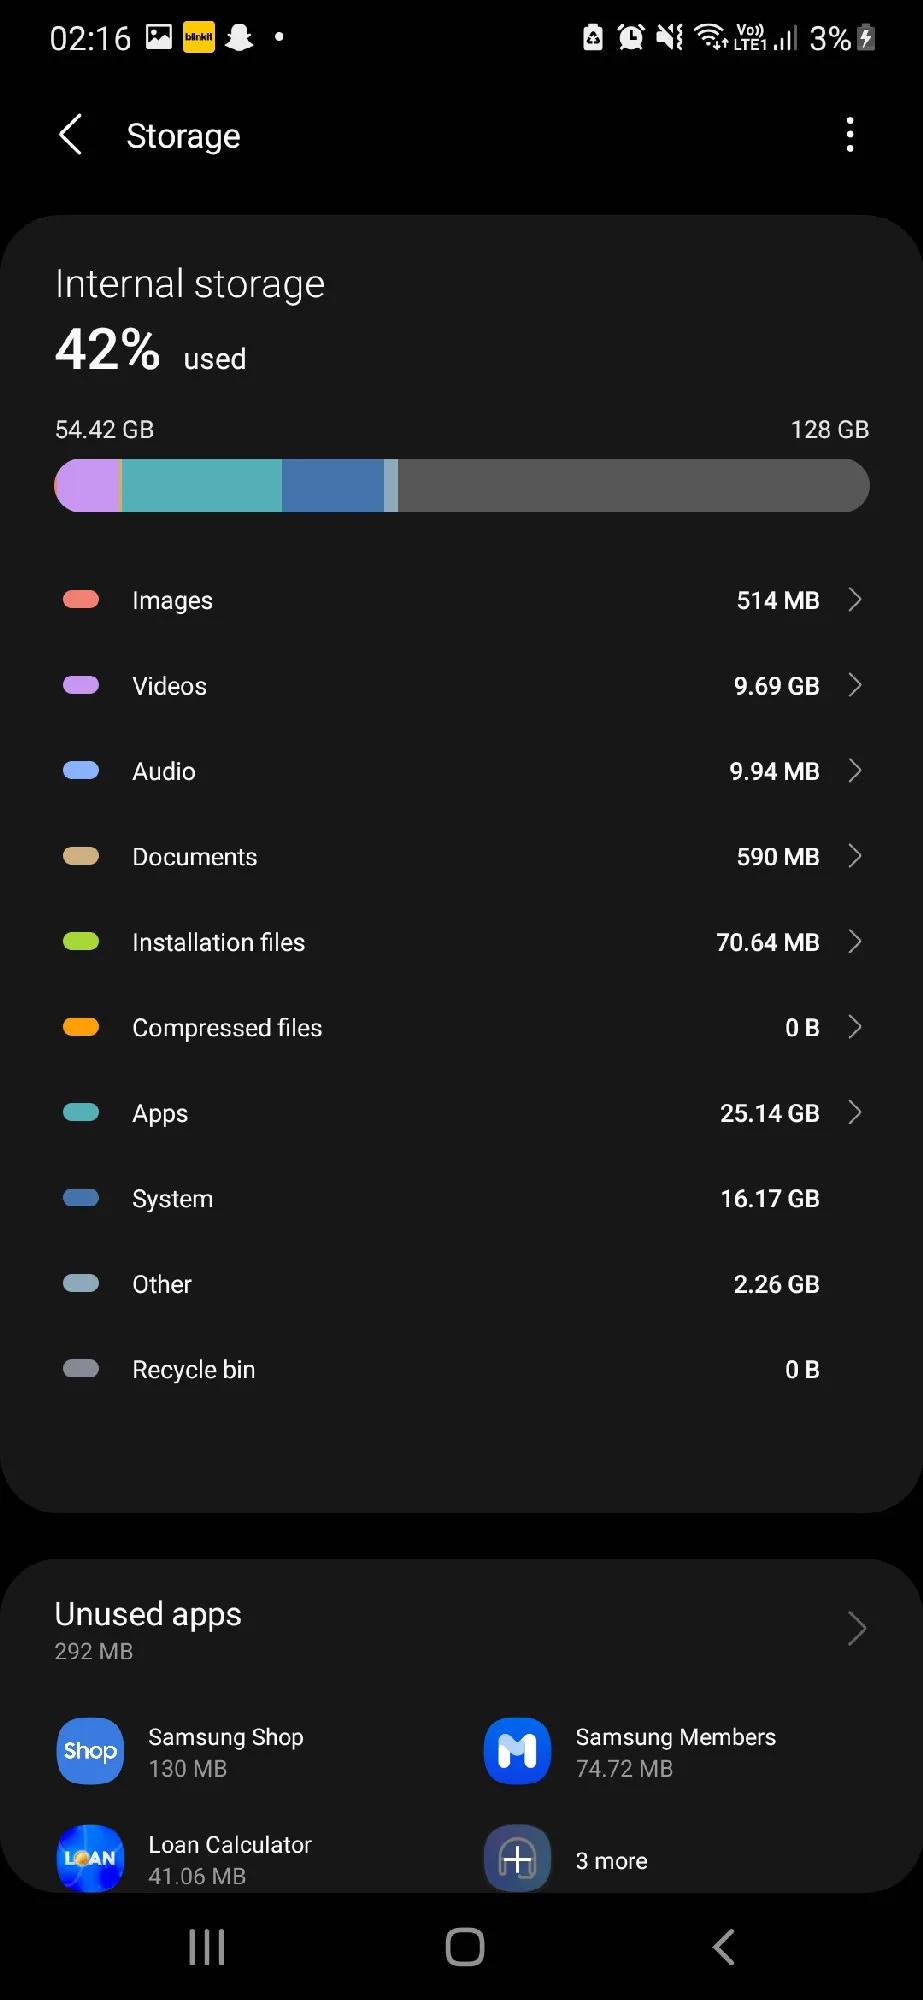Tap the Audio 9.94 MB row
The width and height of the screenshot is (923, 2000).
pos(460,771)
